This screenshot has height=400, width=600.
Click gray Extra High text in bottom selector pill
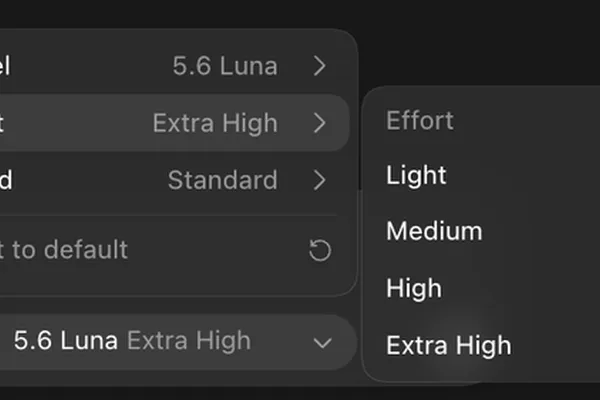[x=189, y=341]
